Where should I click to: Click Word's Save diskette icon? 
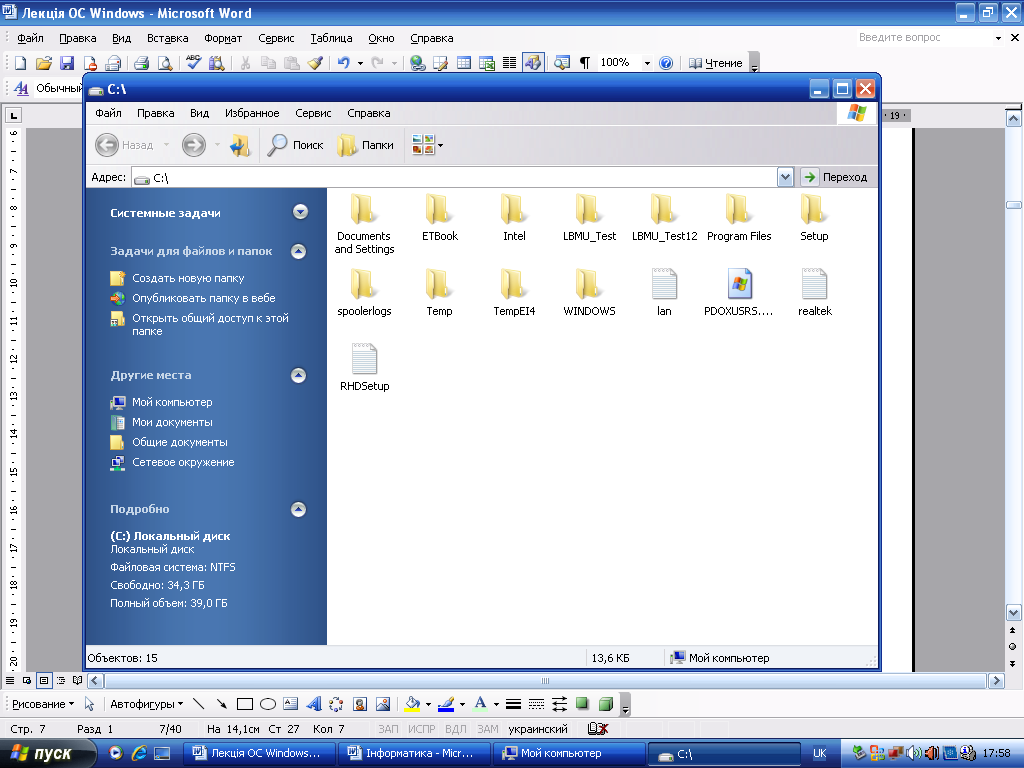click(67, 63)
